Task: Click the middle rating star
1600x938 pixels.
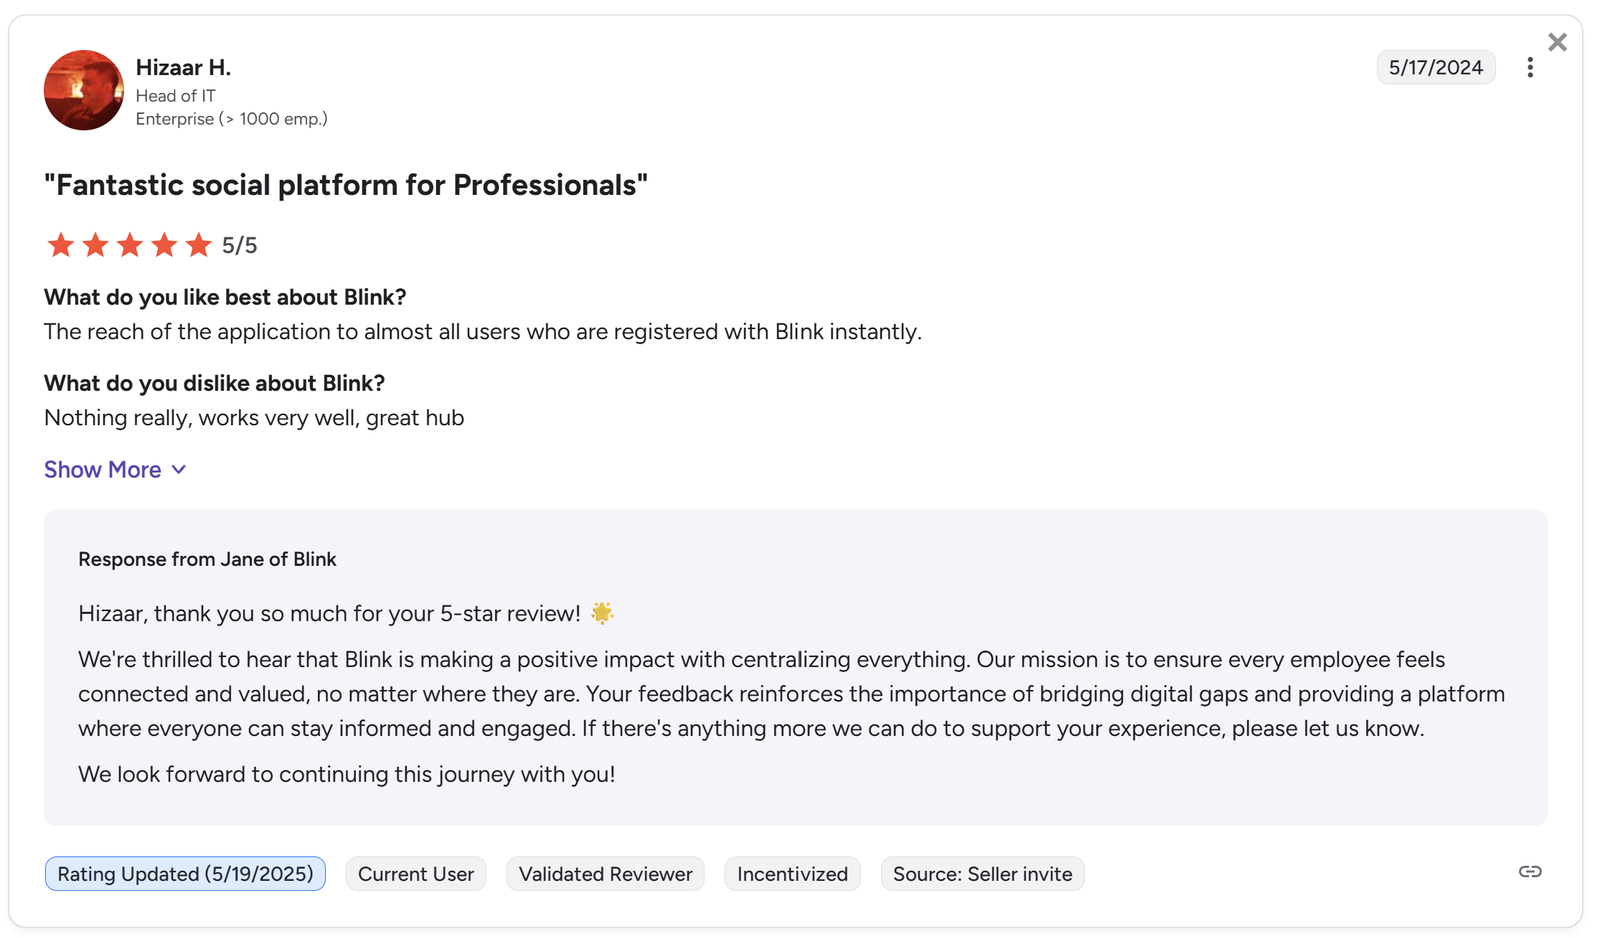Action: (x=129, y=244)
